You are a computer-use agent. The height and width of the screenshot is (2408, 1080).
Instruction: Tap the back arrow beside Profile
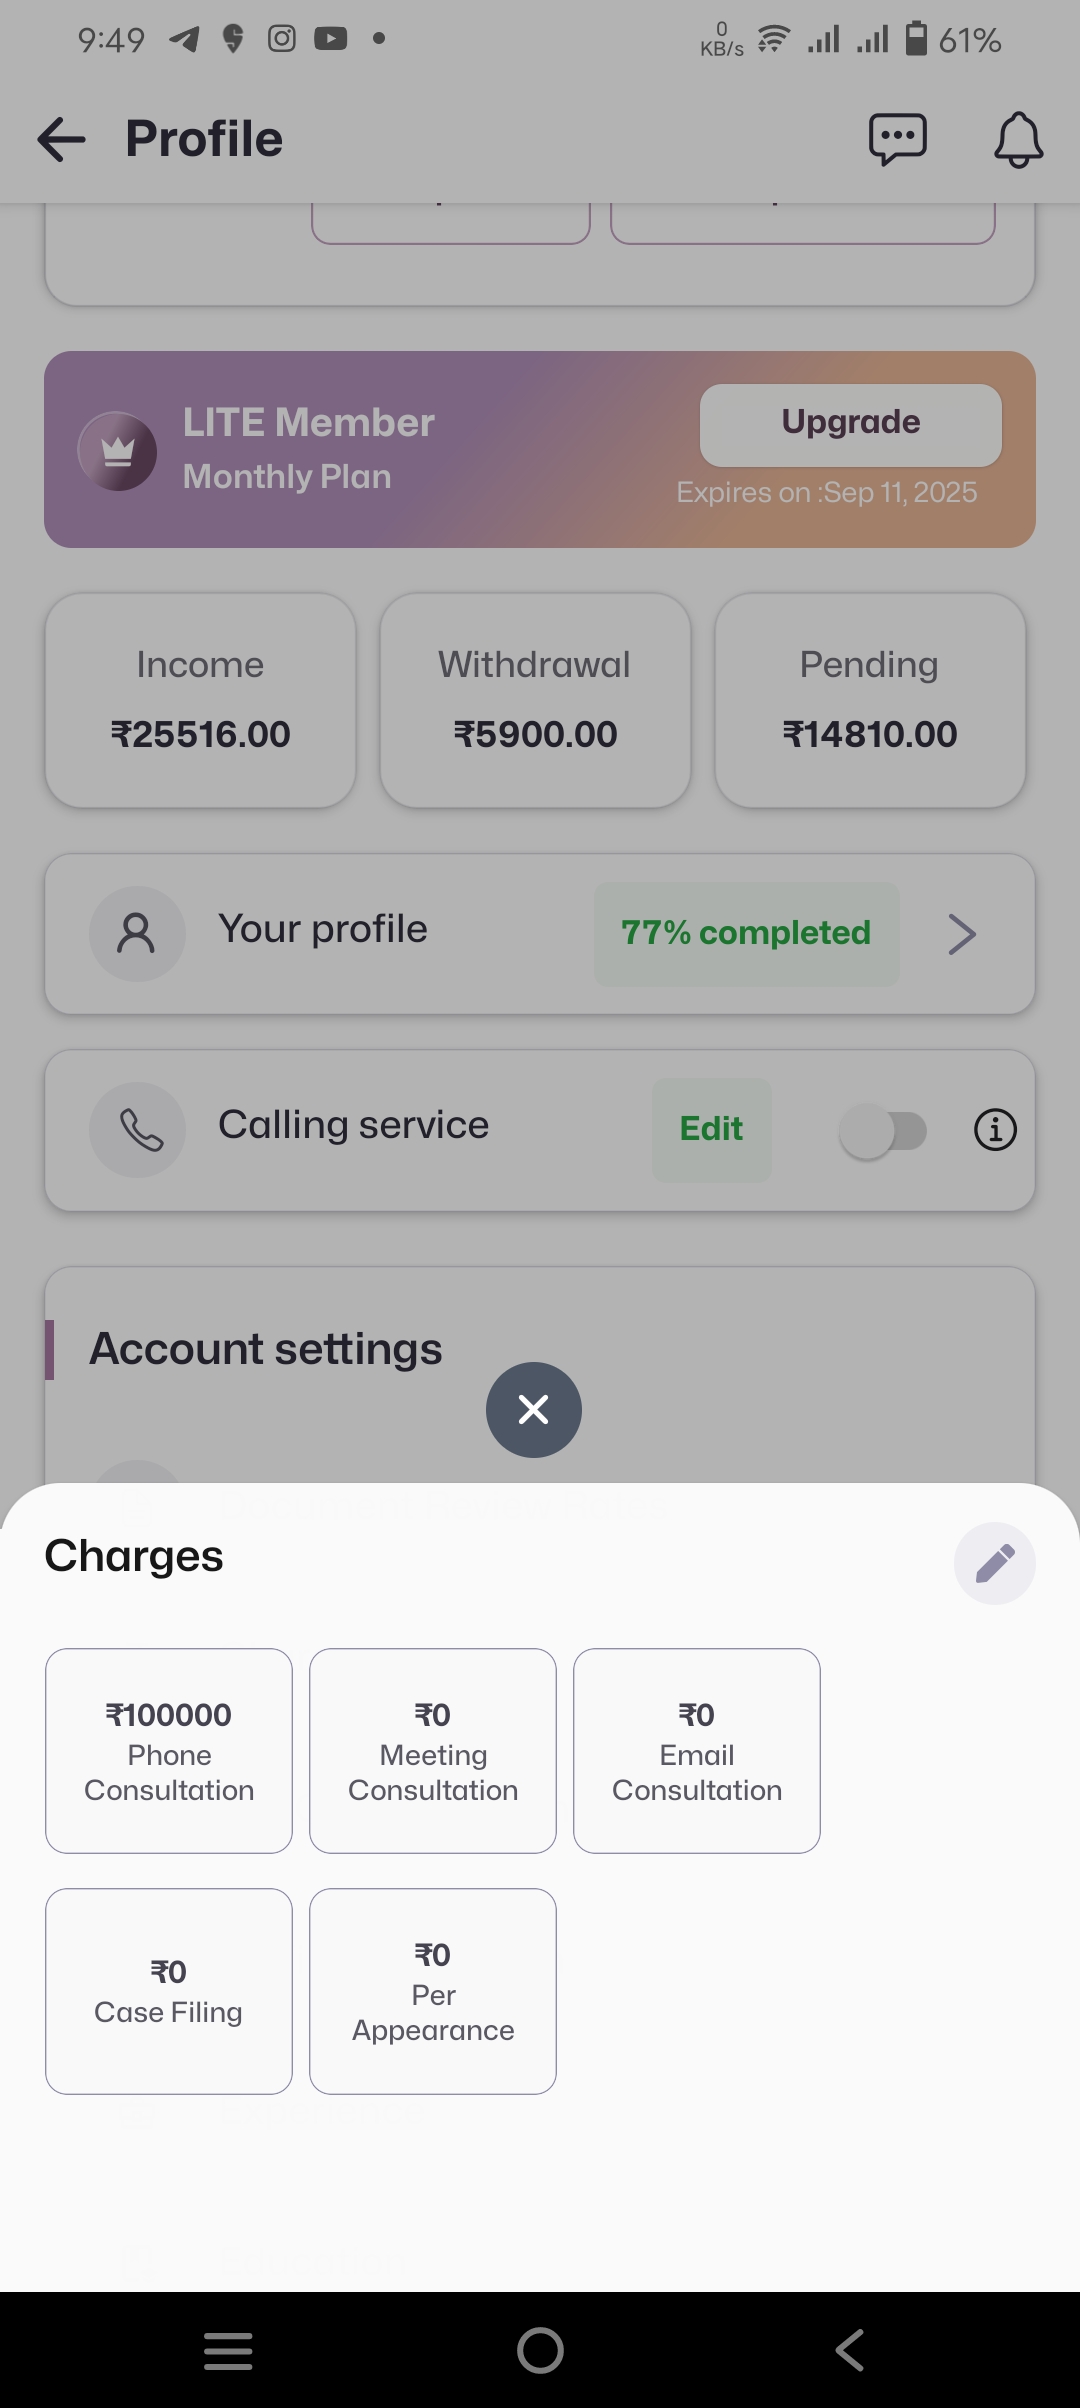pyautogui.click(x=62, y=139)
